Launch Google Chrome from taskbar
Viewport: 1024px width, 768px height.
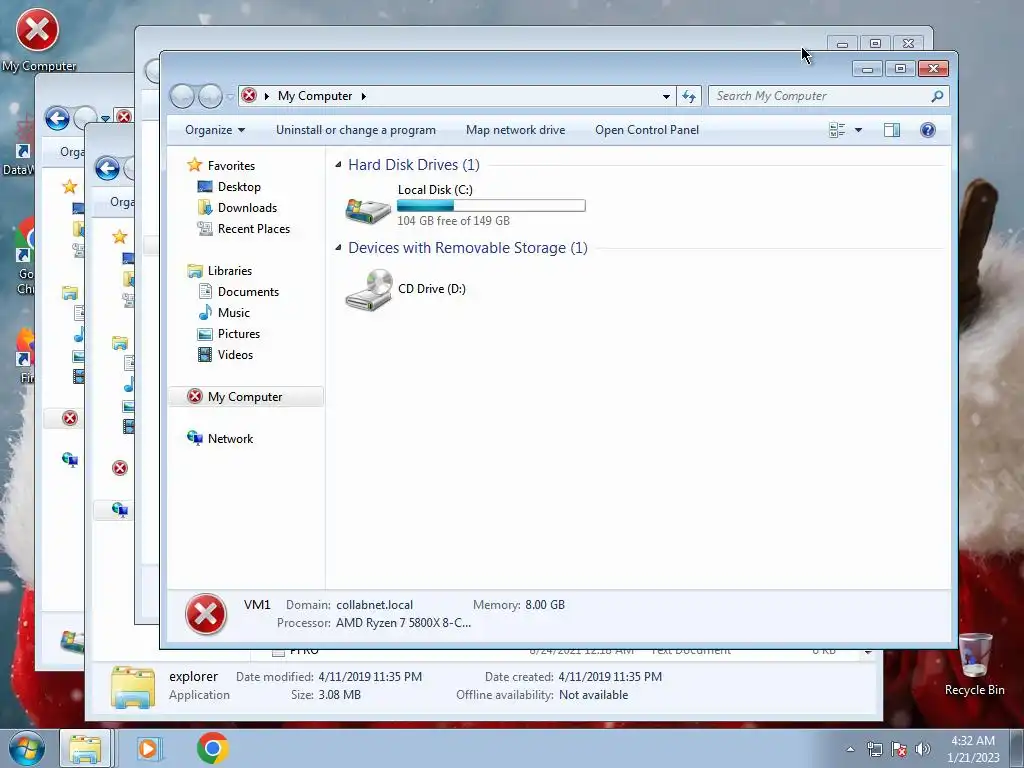(212, 748)
